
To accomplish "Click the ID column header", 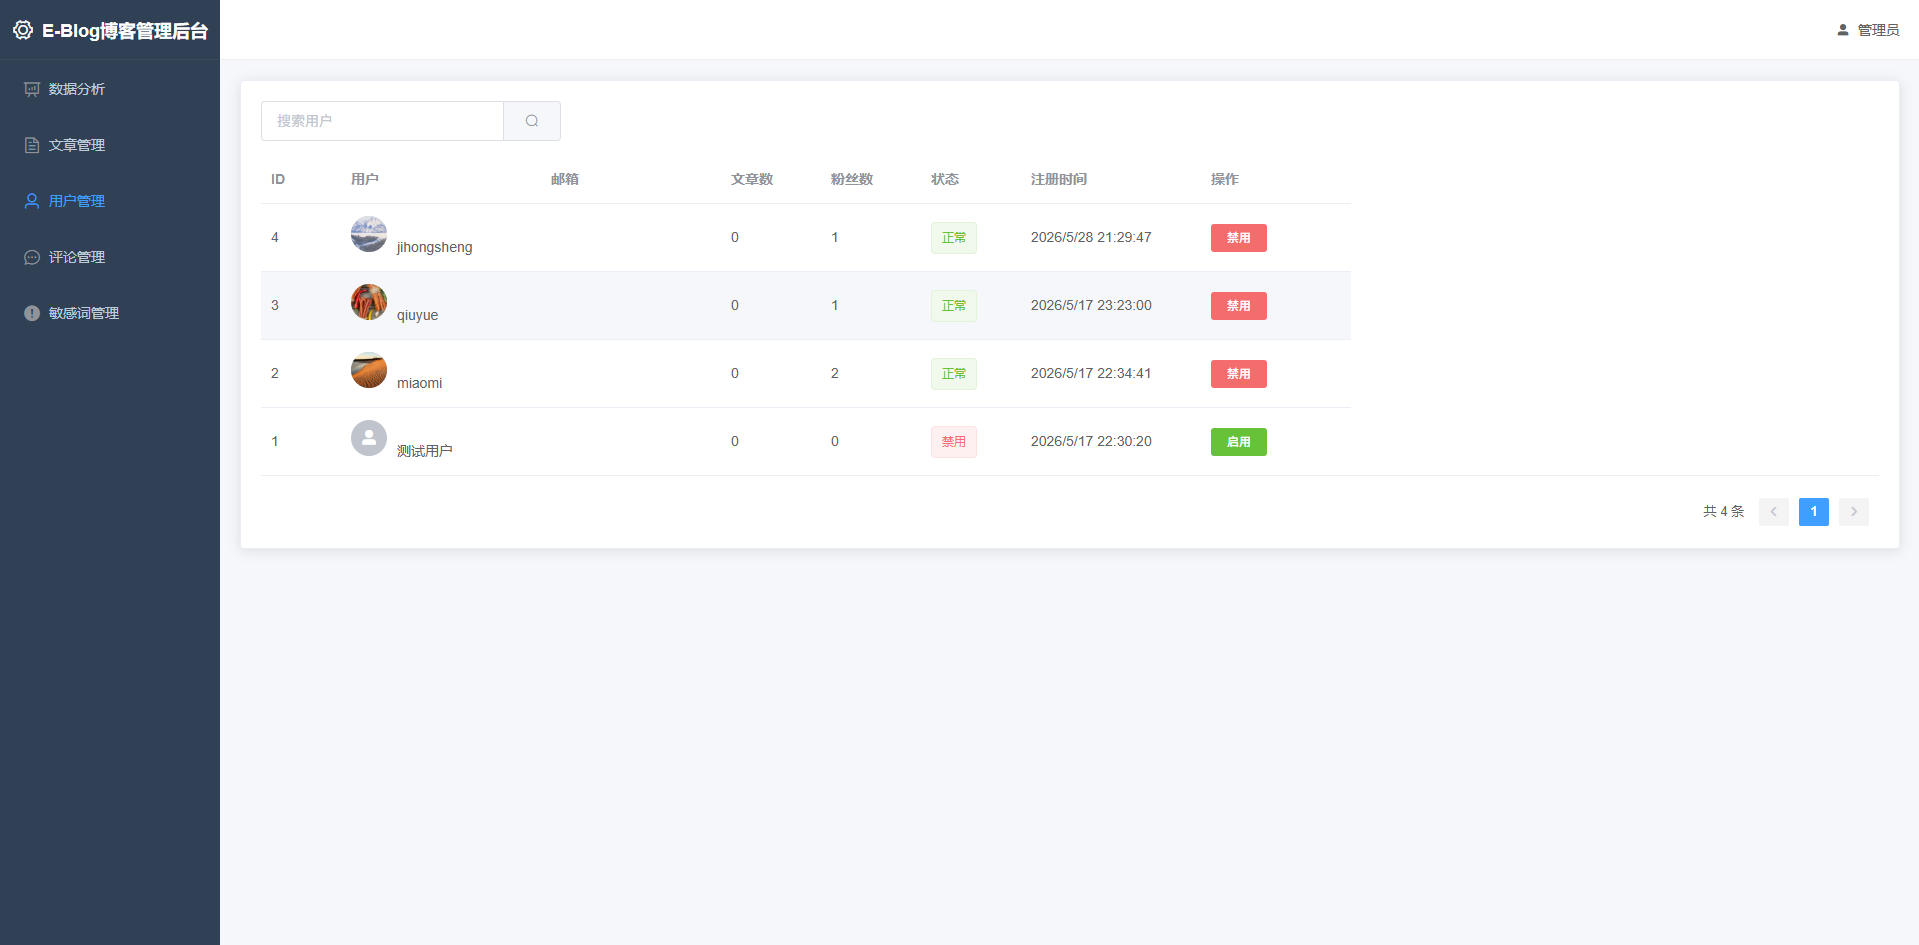I will point(278,180).
